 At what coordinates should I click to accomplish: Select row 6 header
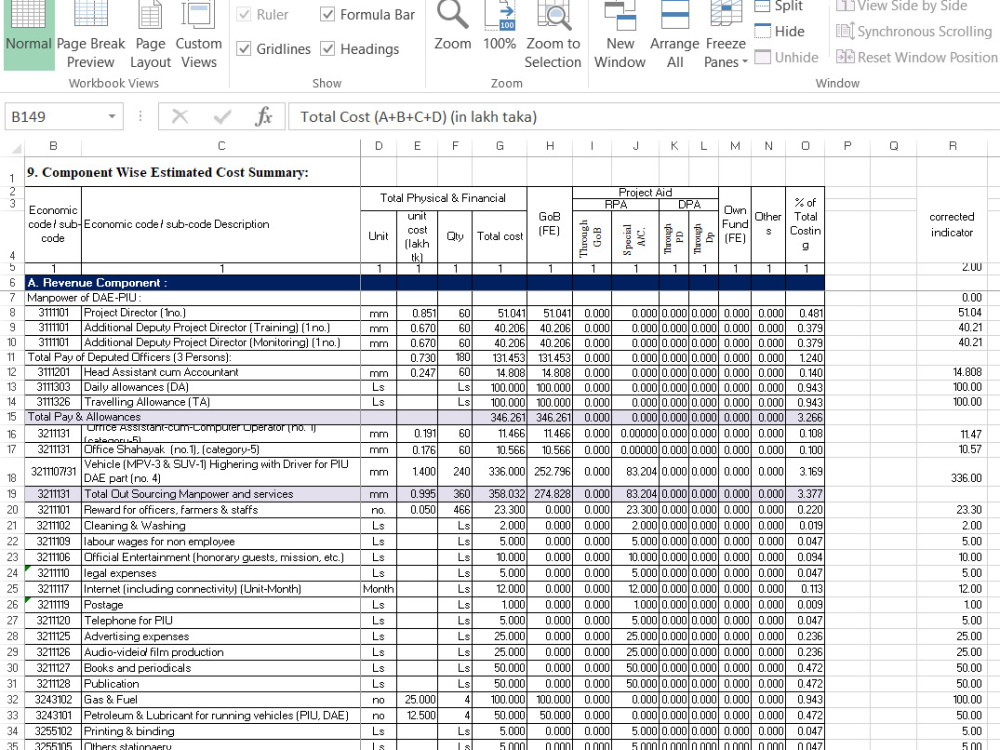(12, 283)
